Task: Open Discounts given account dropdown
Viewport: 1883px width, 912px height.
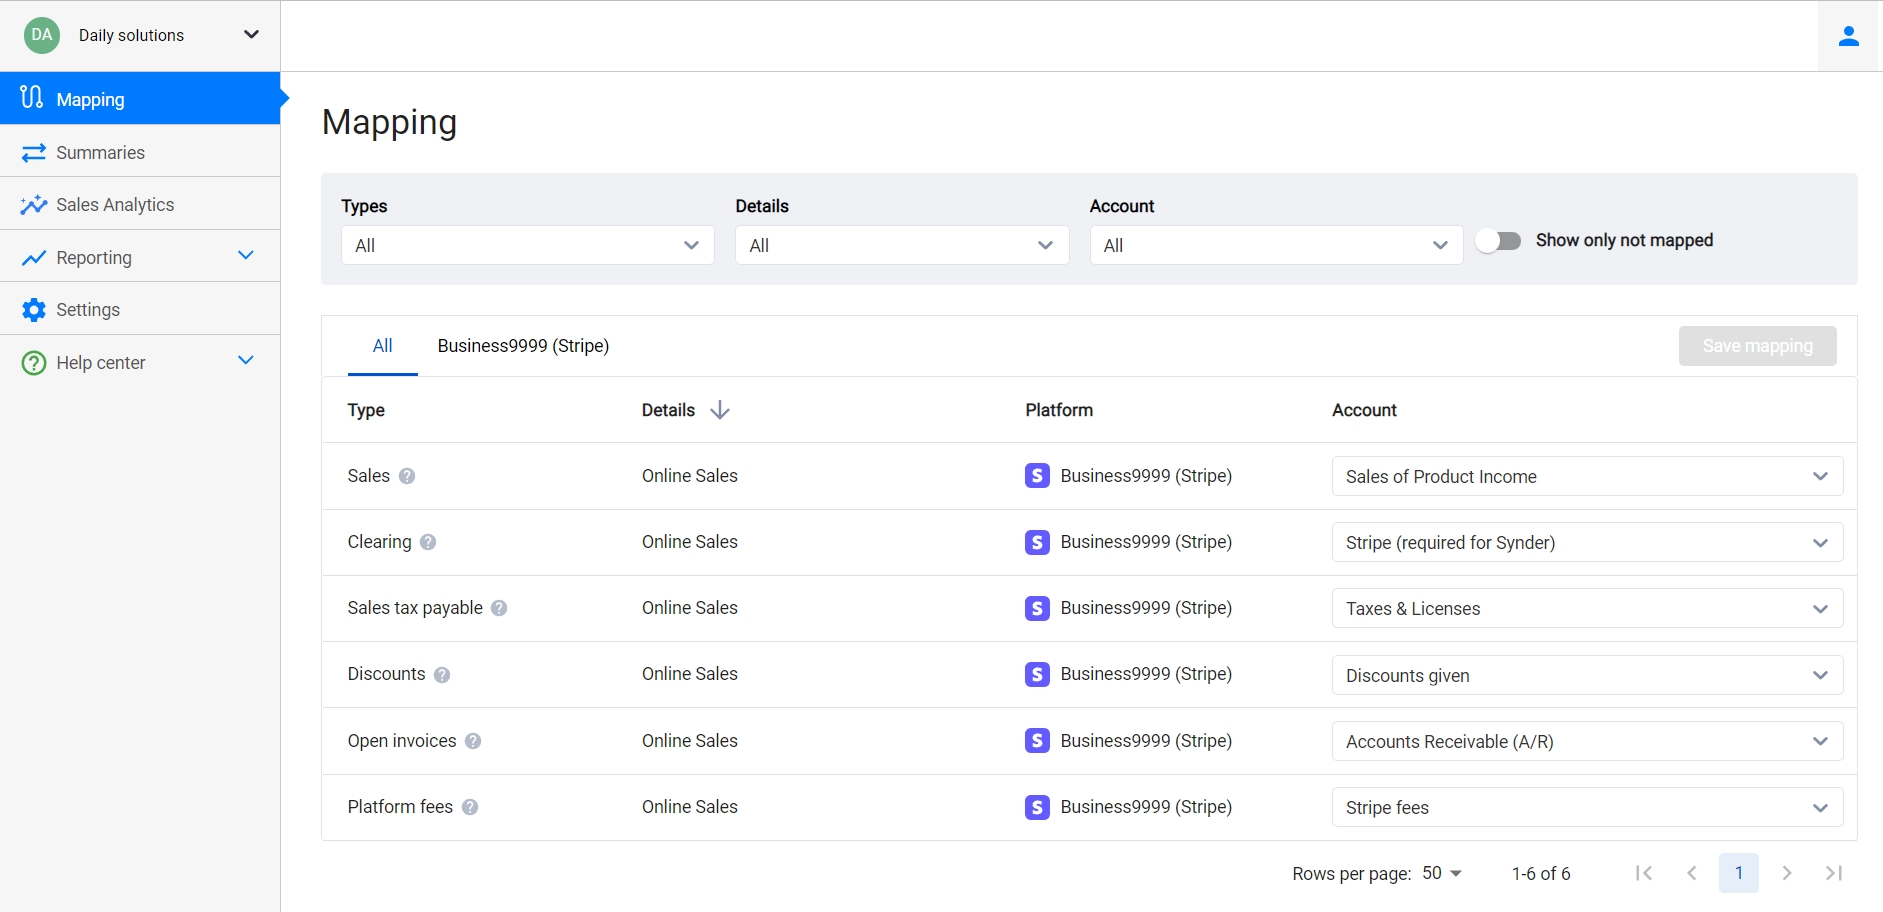Action: pos(1587,675)
